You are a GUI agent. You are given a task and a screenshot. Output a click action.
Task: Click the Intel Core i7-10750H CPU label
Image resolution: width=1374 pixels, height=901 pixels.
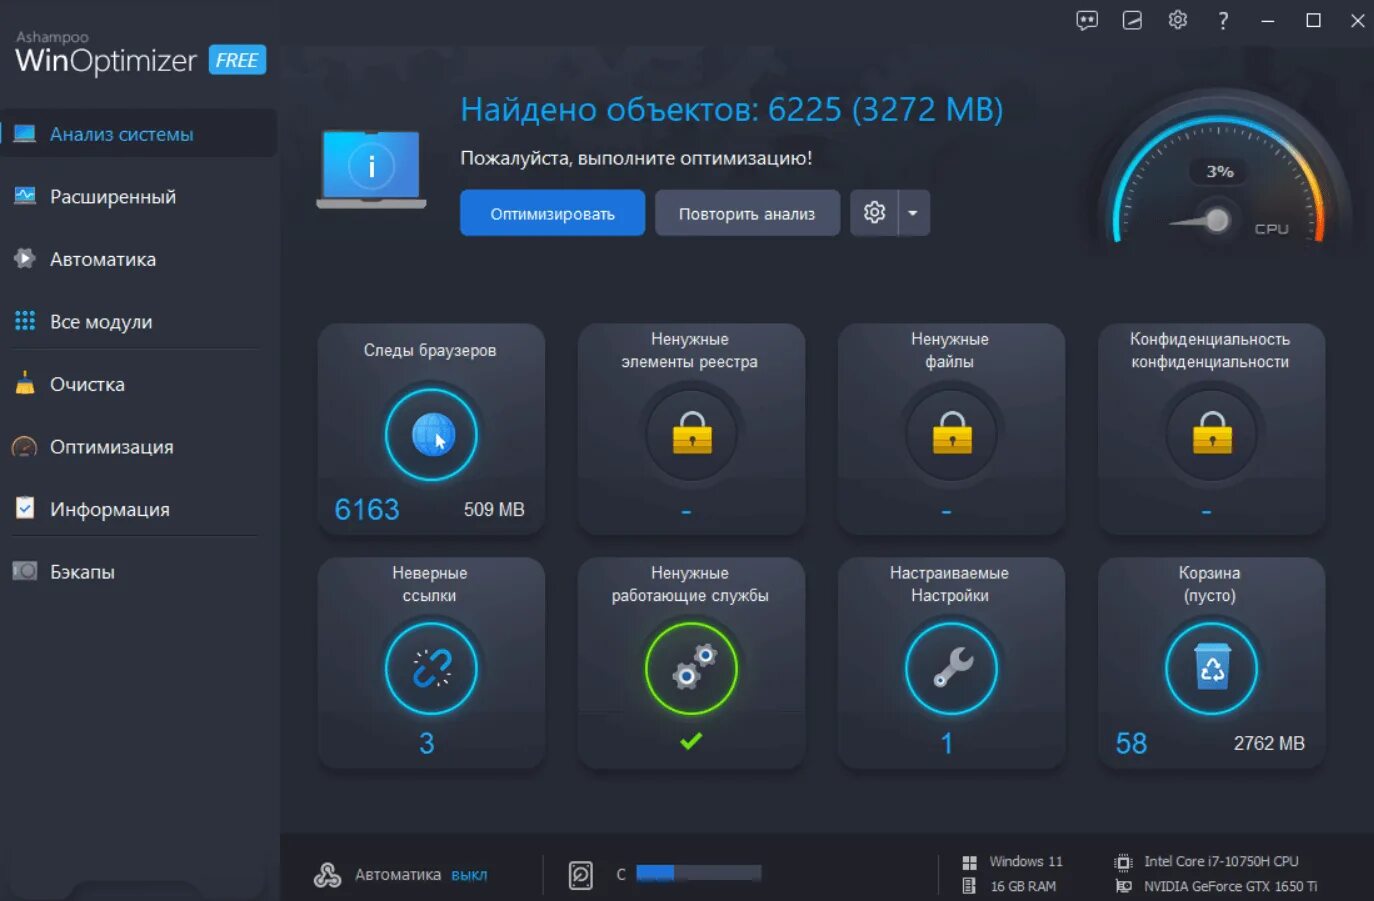pyautogui.click(x=1221, y=861)
